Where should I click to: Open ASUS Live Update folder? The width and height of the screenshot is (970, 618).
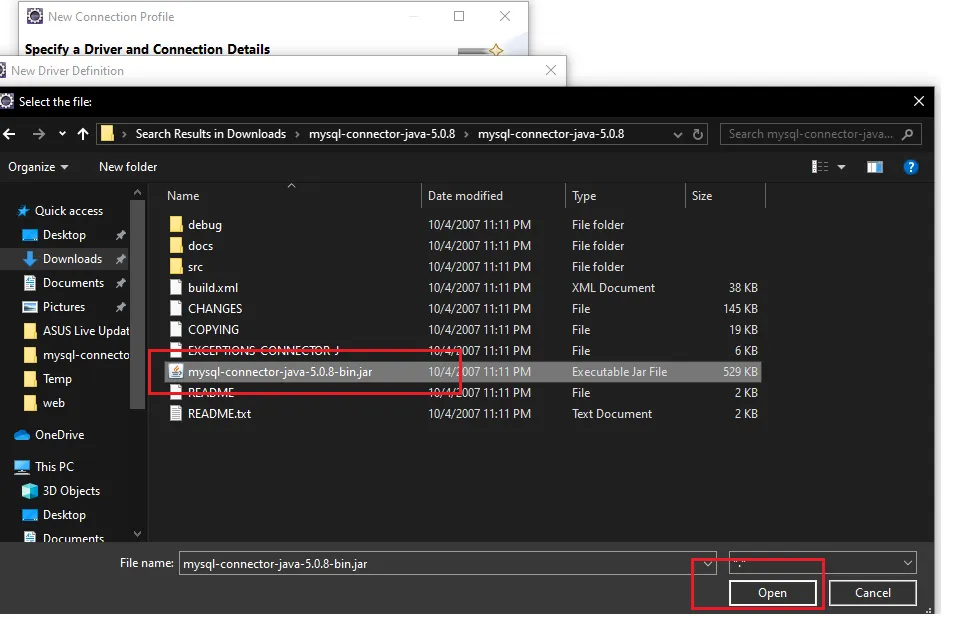(86, 332)
